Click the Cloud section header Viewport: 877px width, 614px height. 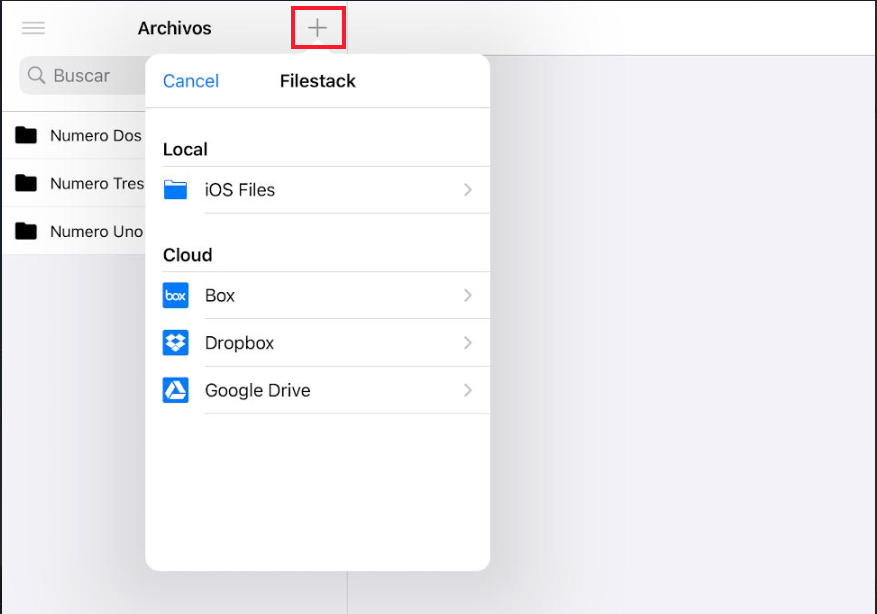pyautogui.click(x=187, y=255)
